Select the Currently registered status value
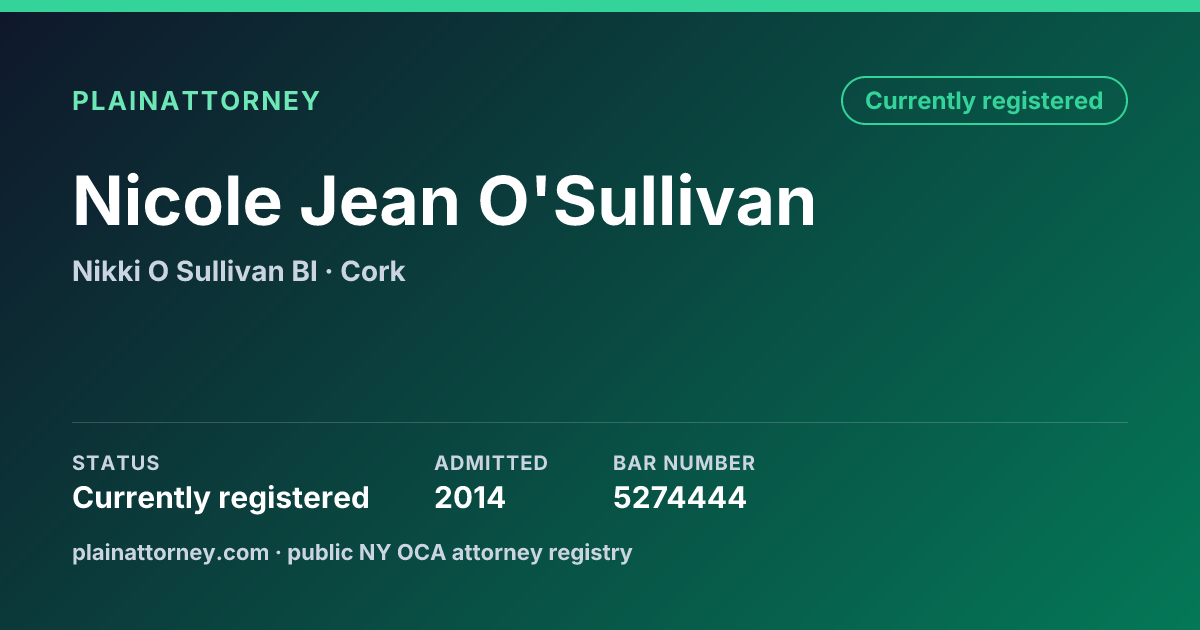Viewport: 1200px width, 630px height. click(x=221, y=497)
